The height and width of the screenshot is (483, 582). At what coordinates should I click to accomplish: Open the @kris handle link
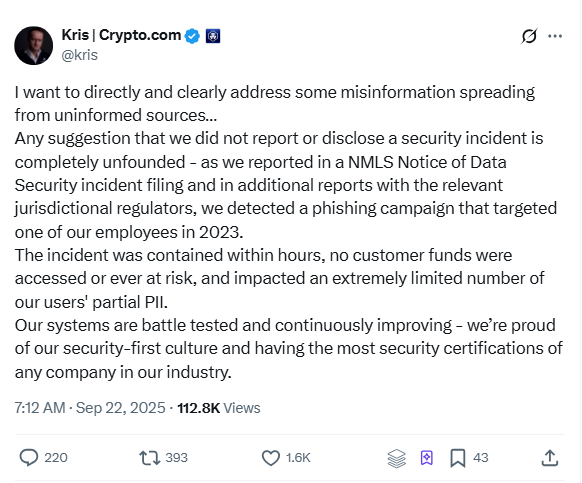click(x=79, y=55)
